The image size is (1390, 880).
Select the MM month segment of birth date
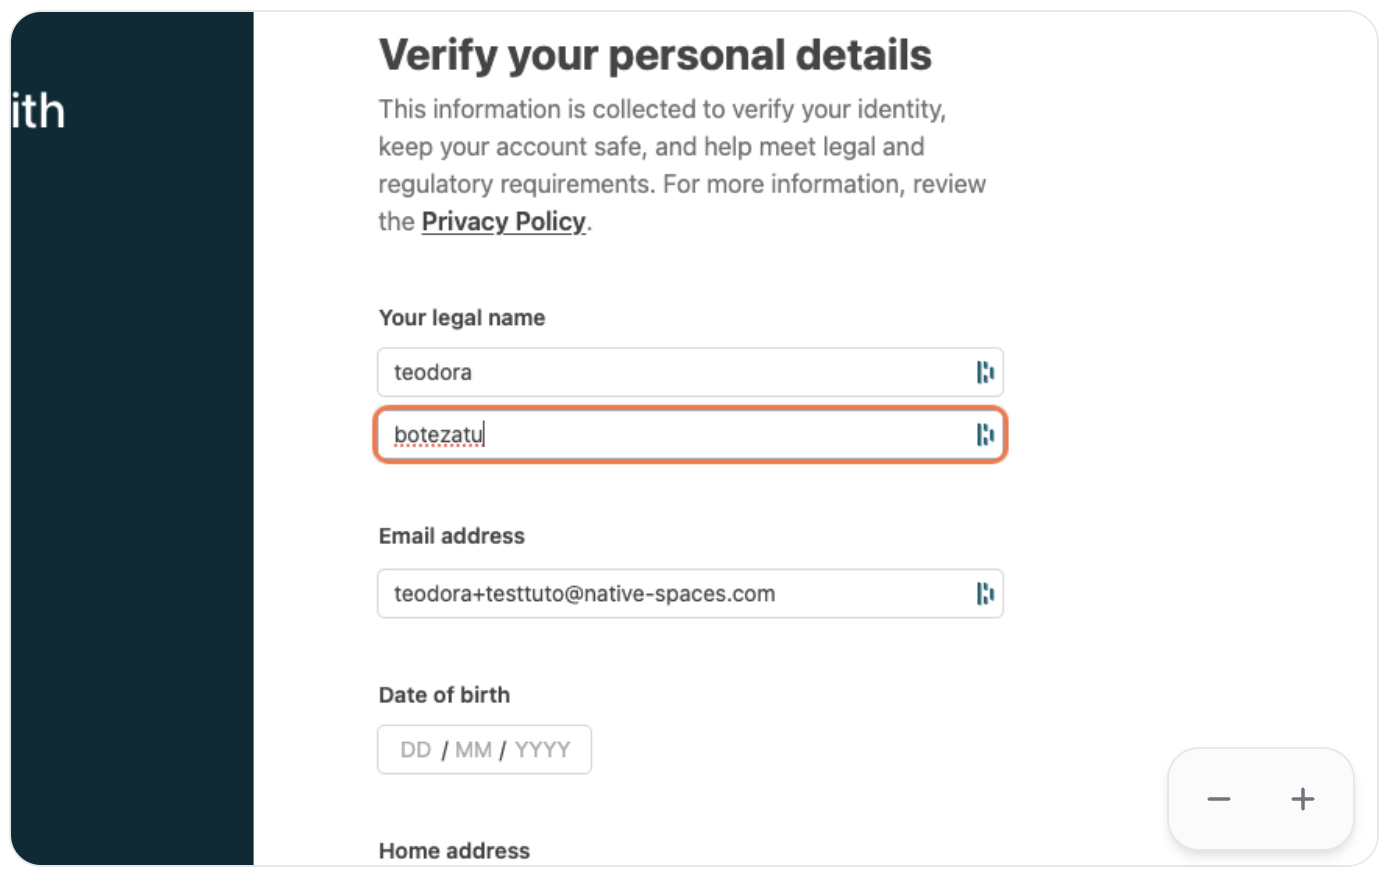[x=473, y=750]
